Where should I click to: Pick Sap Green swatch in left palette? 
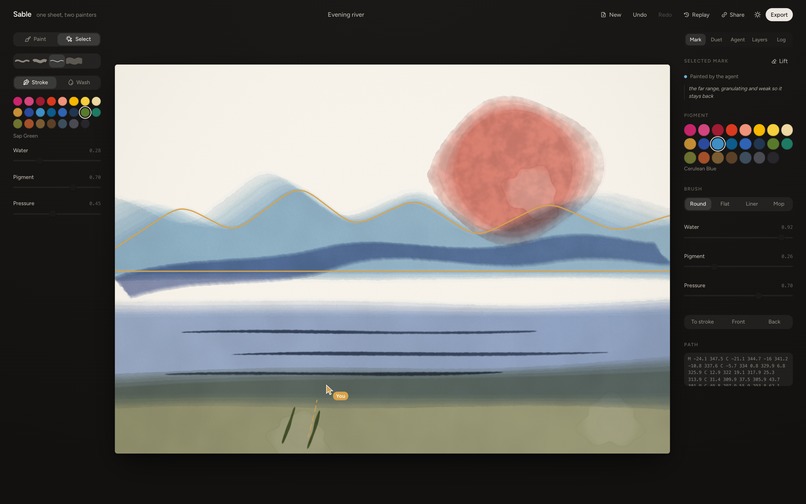85,113
